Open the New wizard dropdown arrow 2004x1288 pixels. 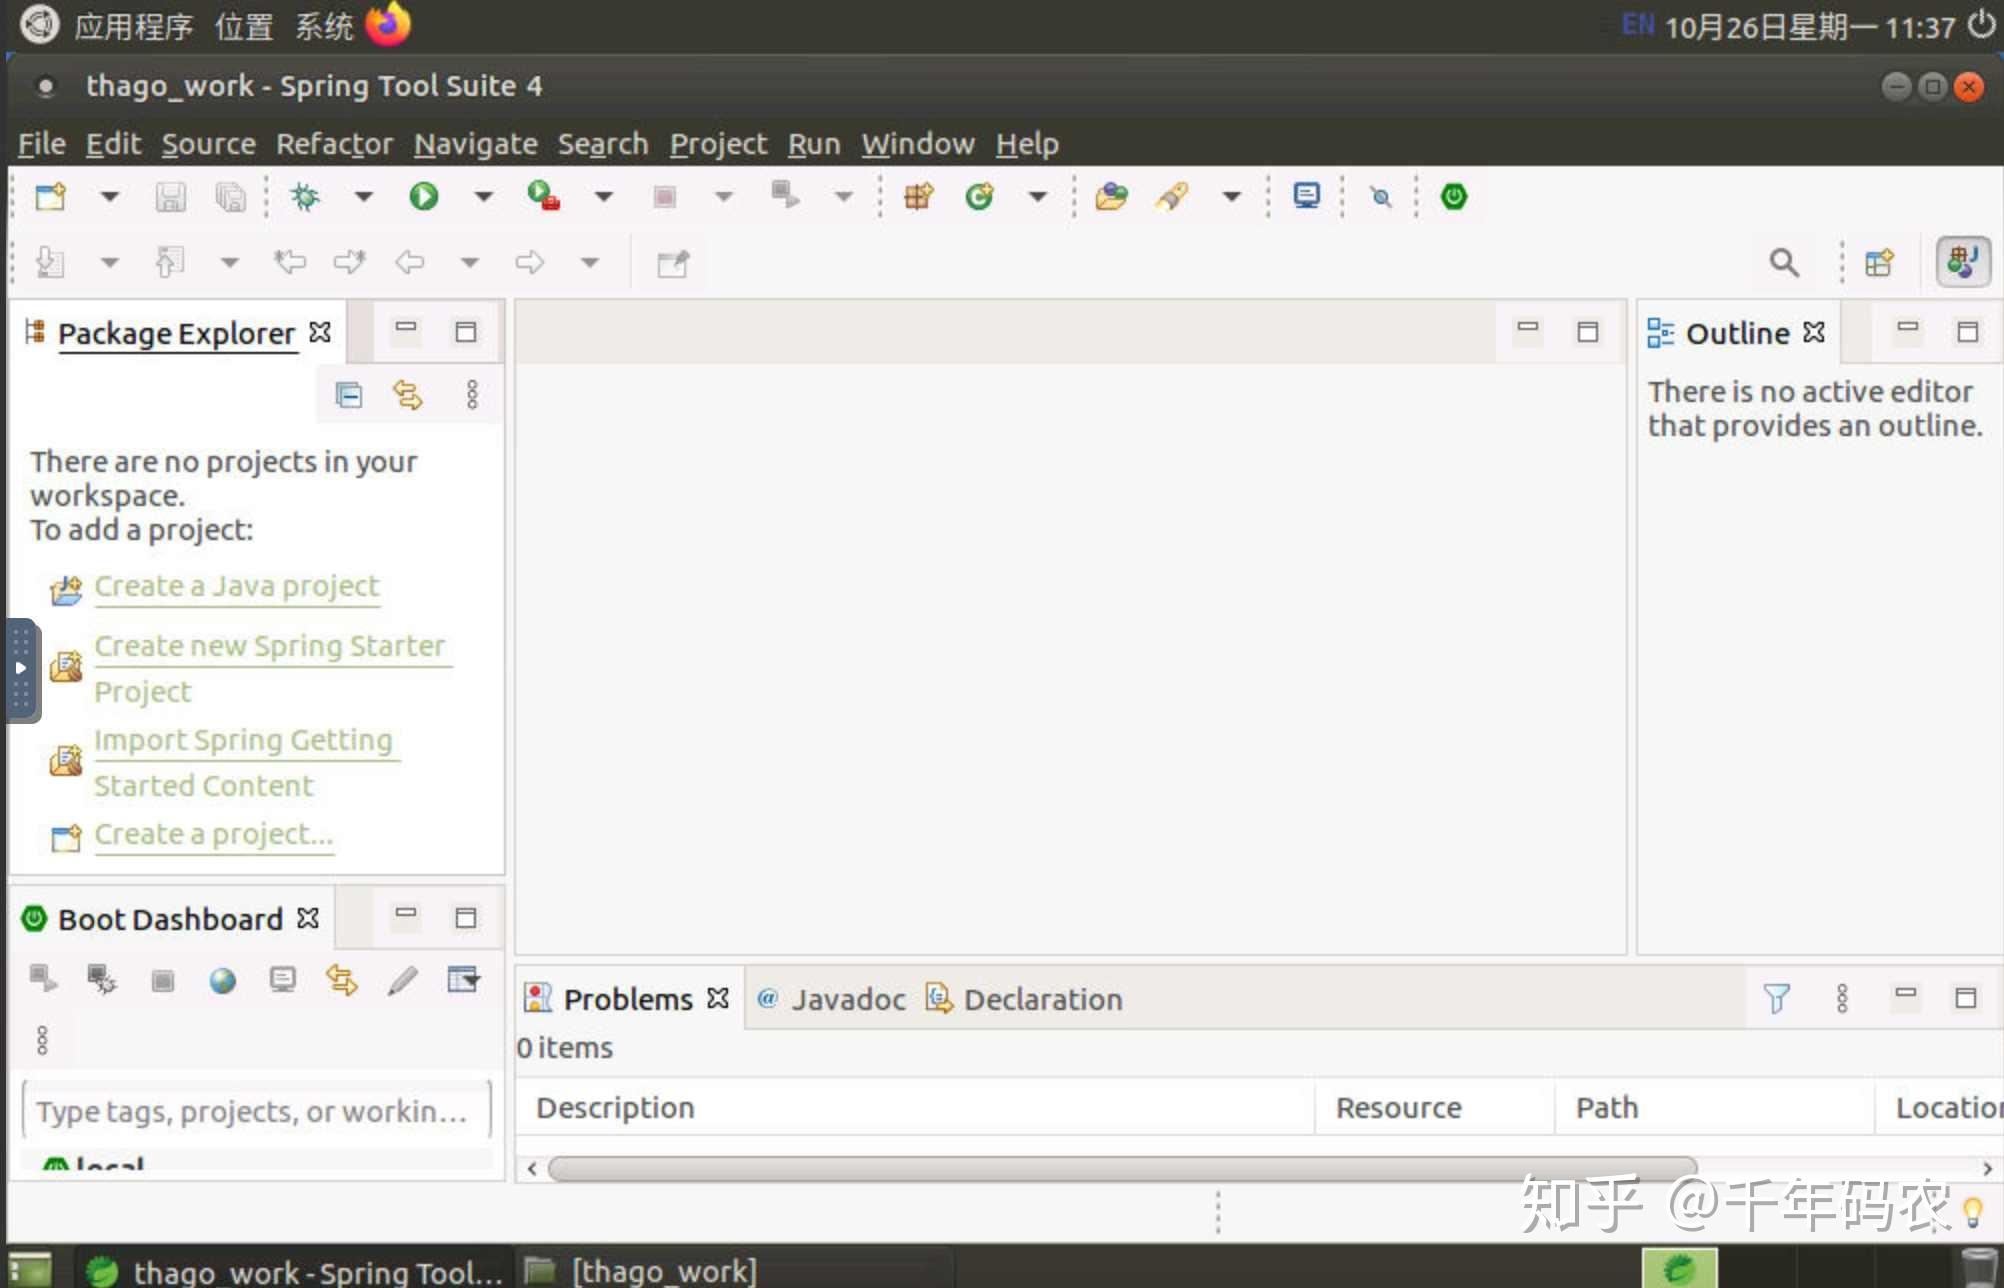[109, 196]
